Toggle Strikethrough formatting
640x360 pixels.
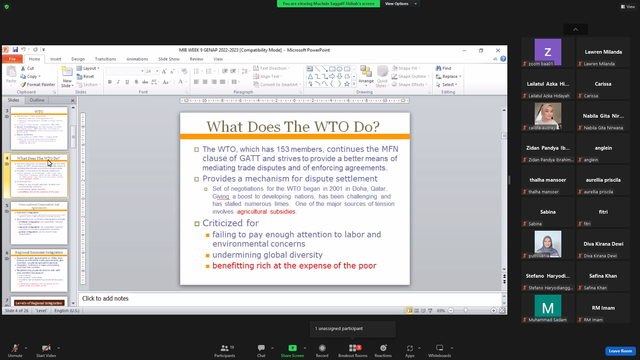(145, 82)
